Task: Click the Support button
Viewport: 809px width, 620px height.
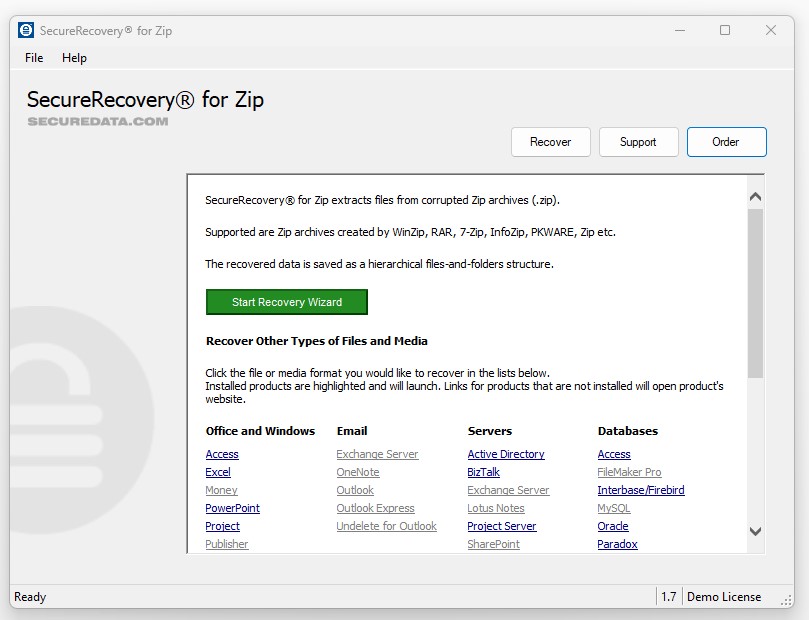Action: tap(638, 142)
